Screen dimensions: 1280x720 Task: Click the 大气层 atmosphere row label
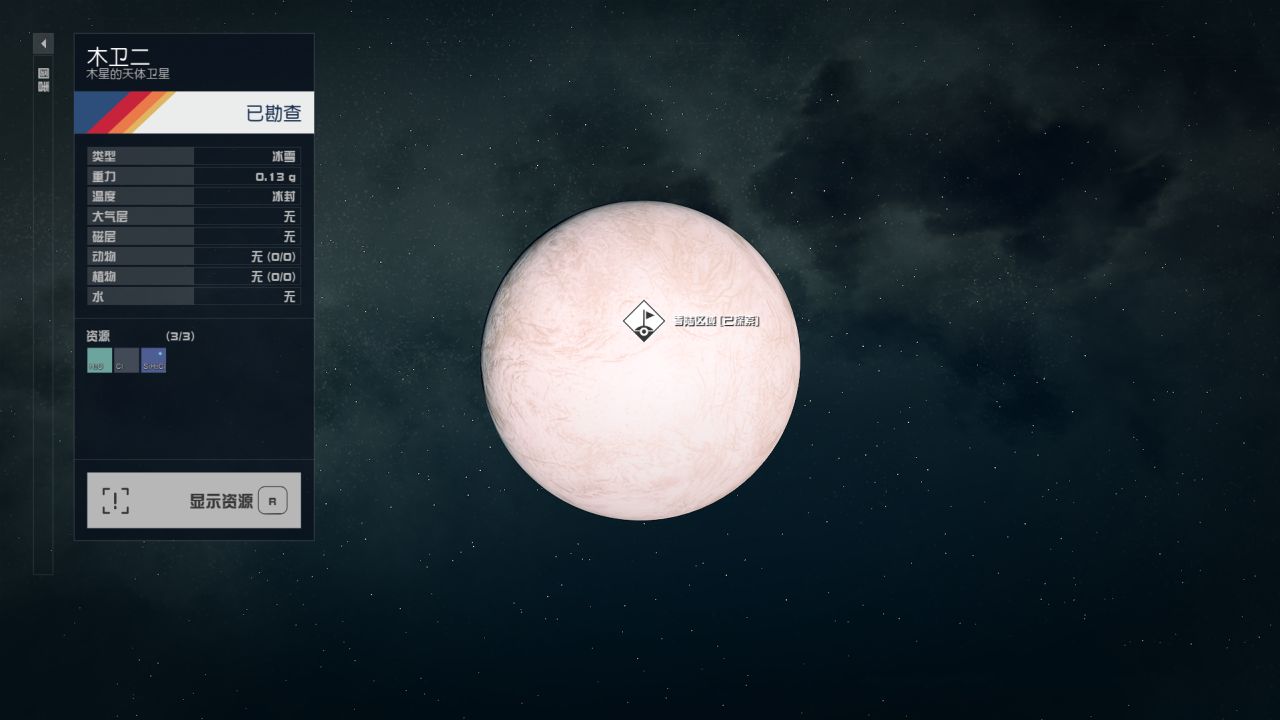(x=109, y=216)
